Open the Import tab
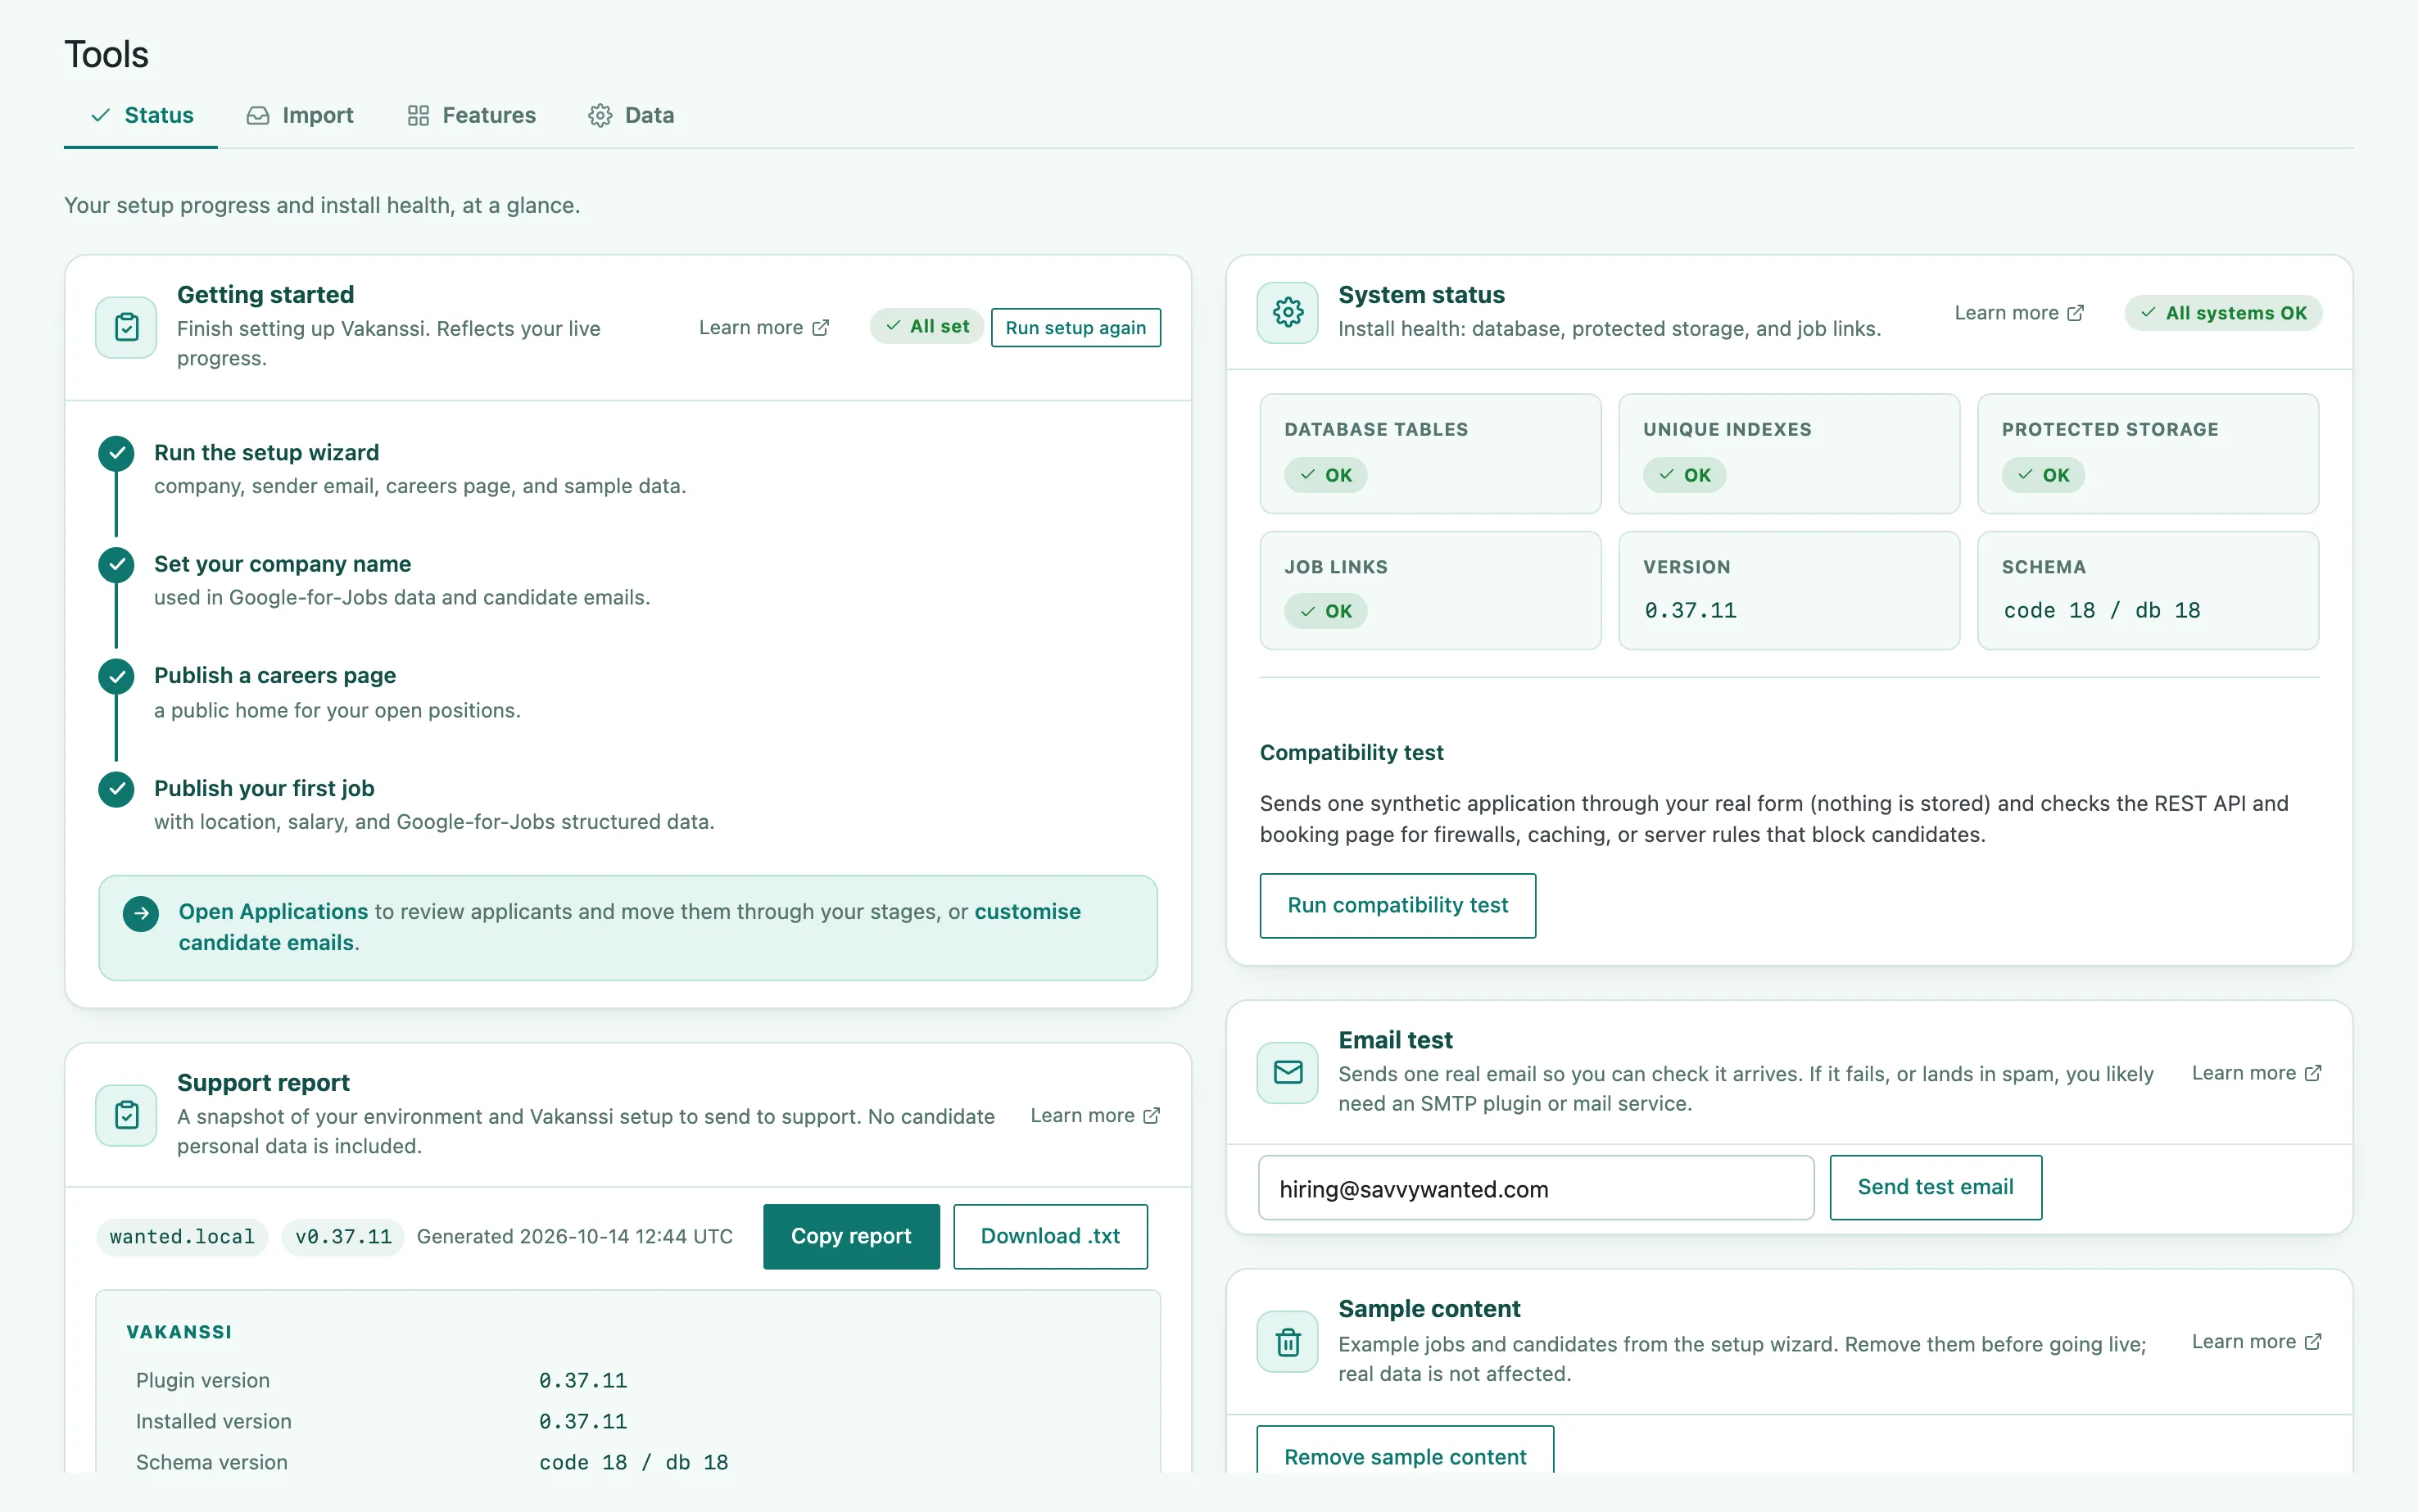This screenshot has width=2418, height=1512. click(x=300, y=116)
